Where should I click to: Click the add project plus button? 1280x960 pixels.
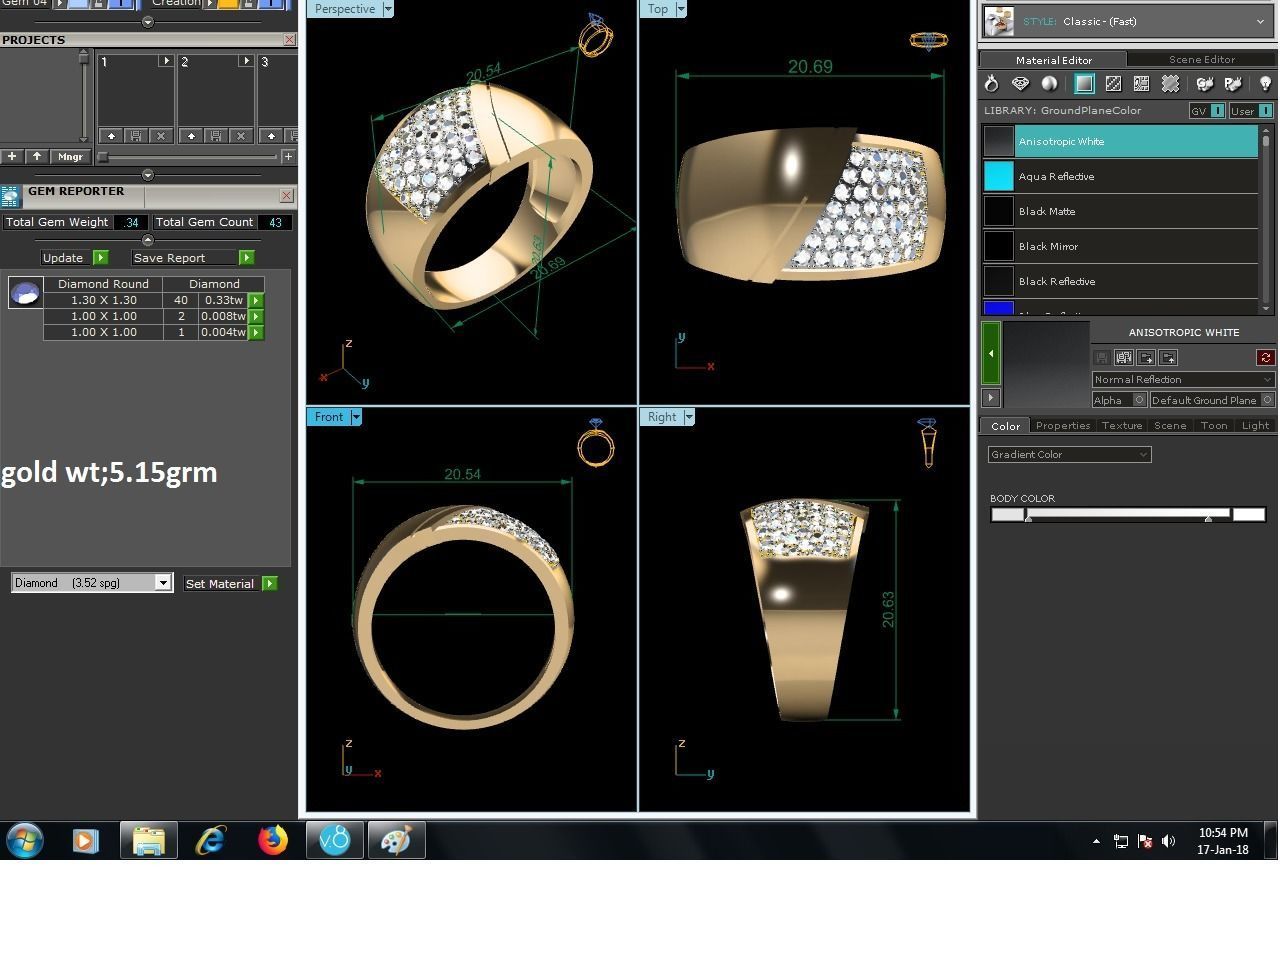pos(12,156)
